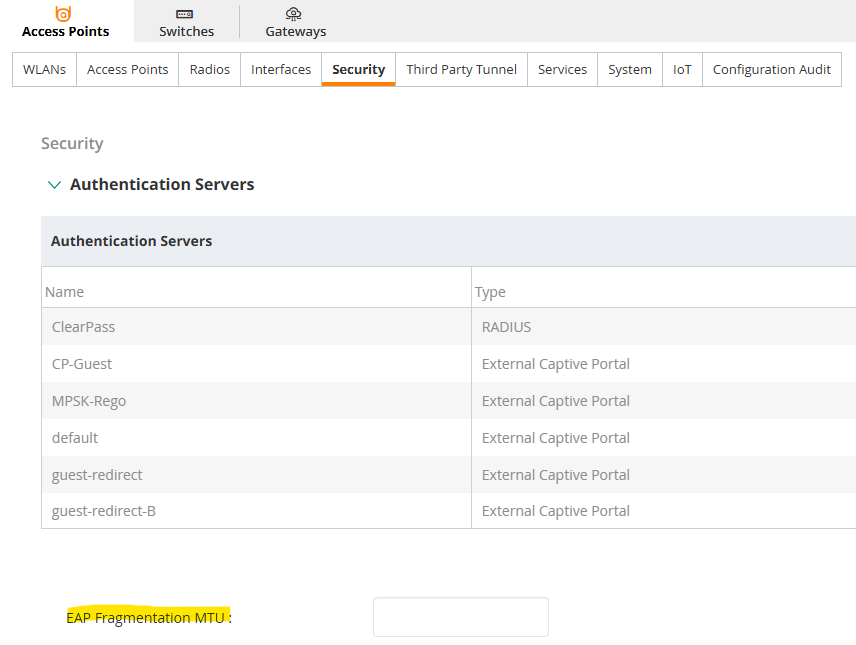Select the ClearPass RADIUS server row
This screenshot has width=856, height=645.
(x=84, y=327)
